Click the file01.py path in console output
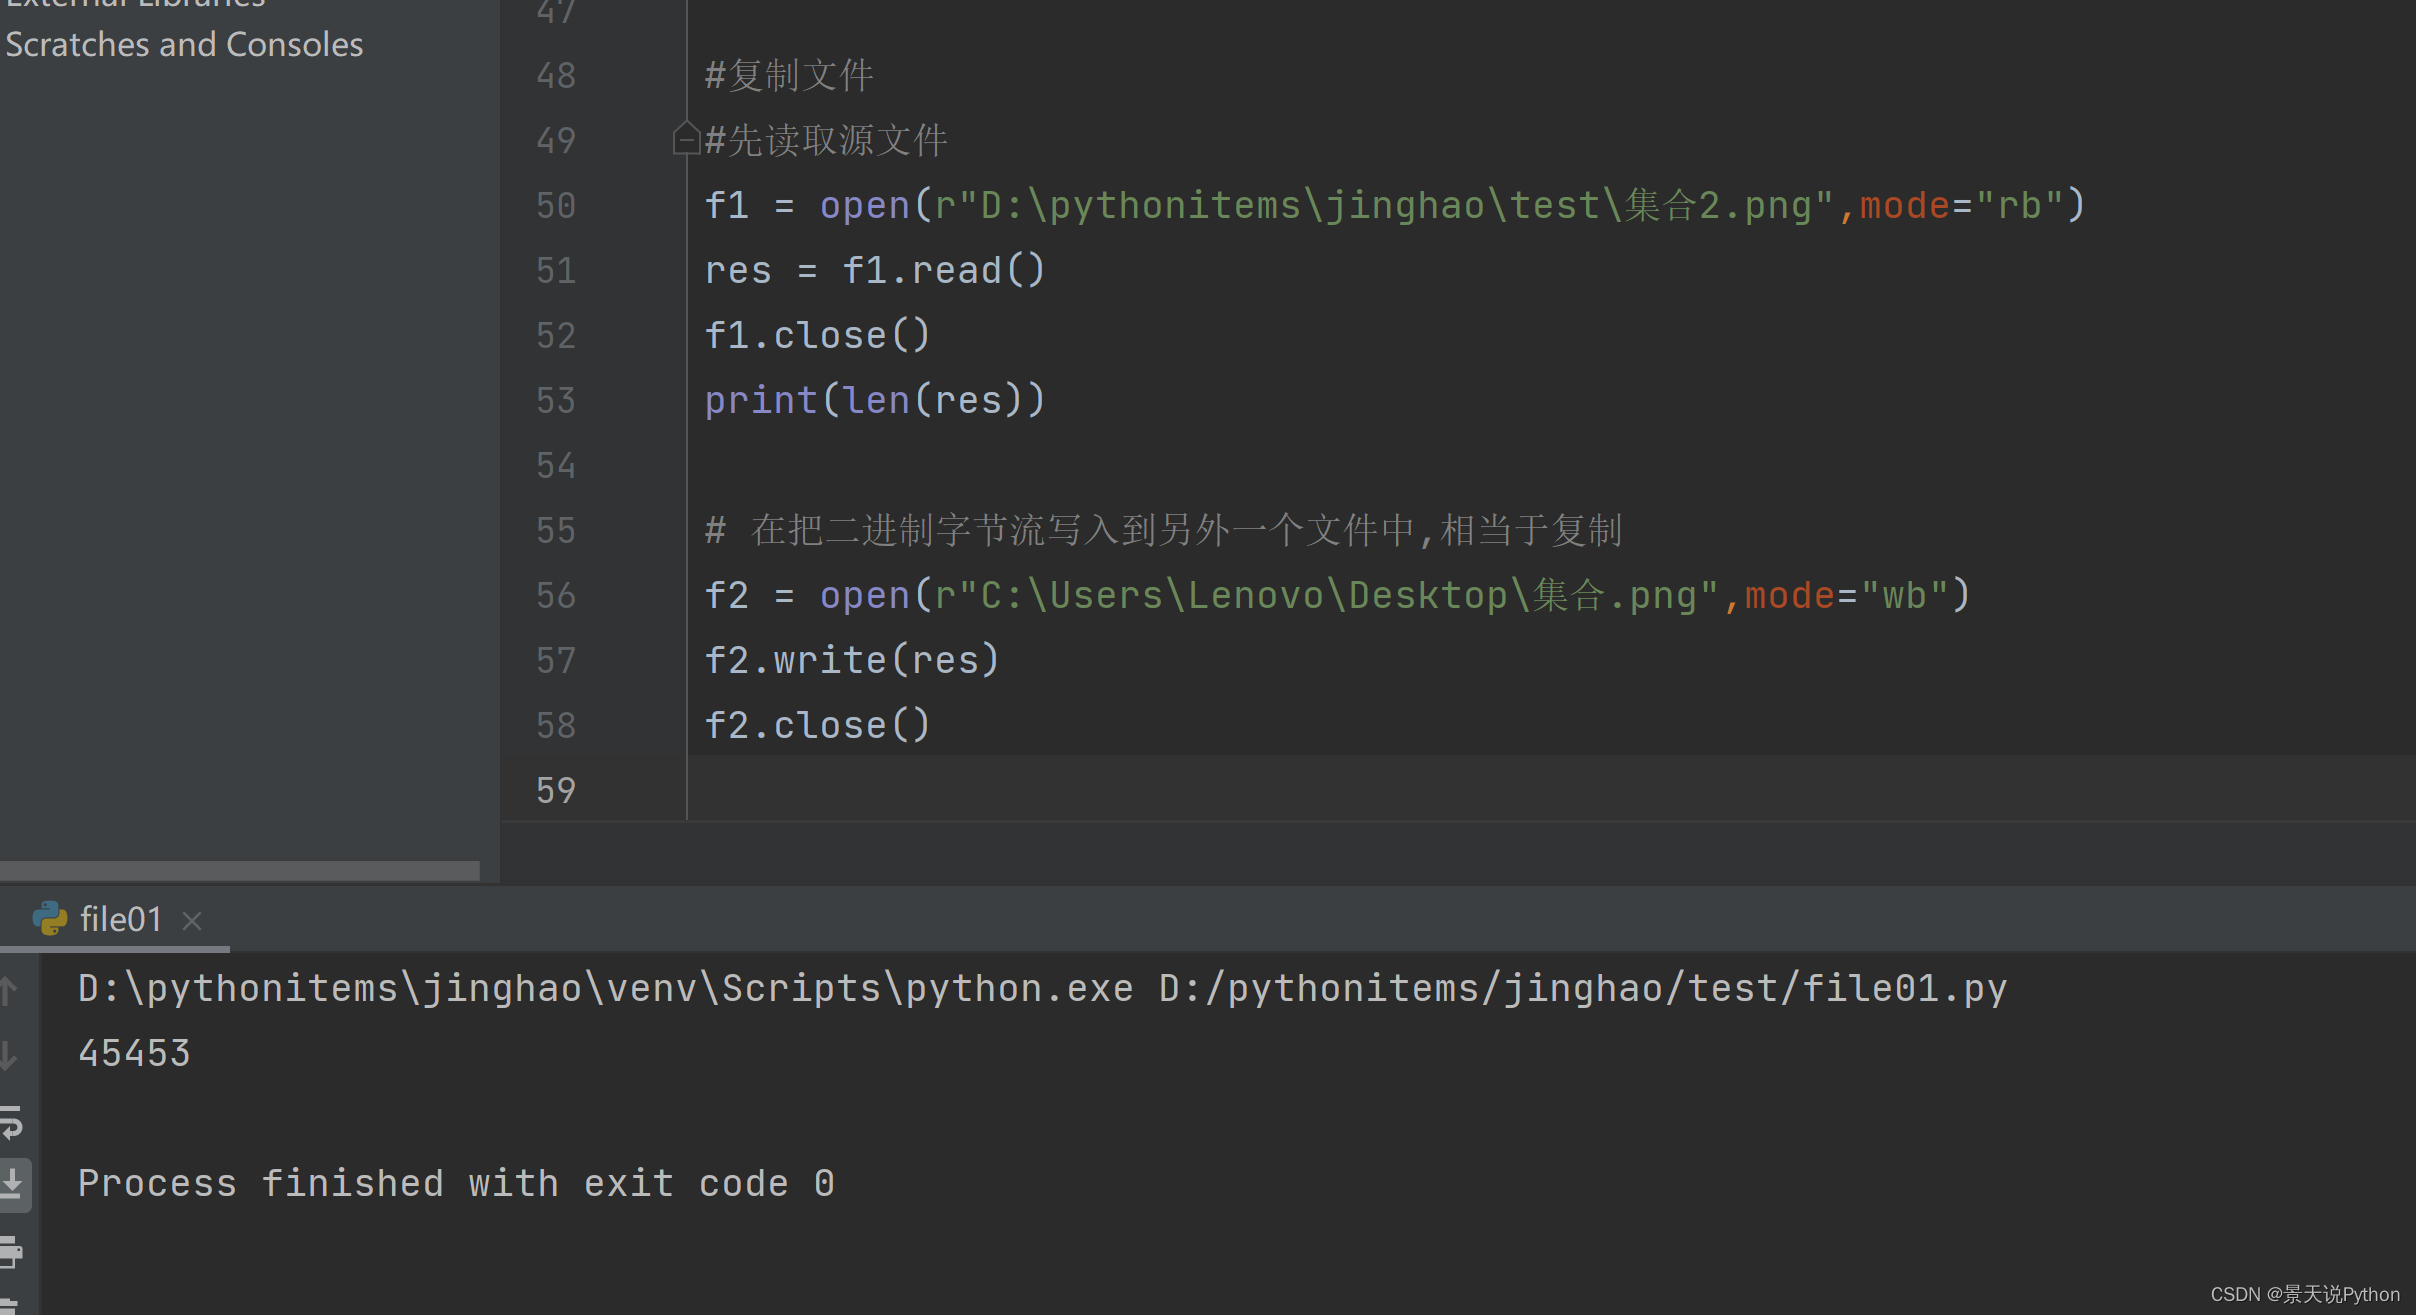Screen dimensions: 2416x1315 [x=1582, y=989]
